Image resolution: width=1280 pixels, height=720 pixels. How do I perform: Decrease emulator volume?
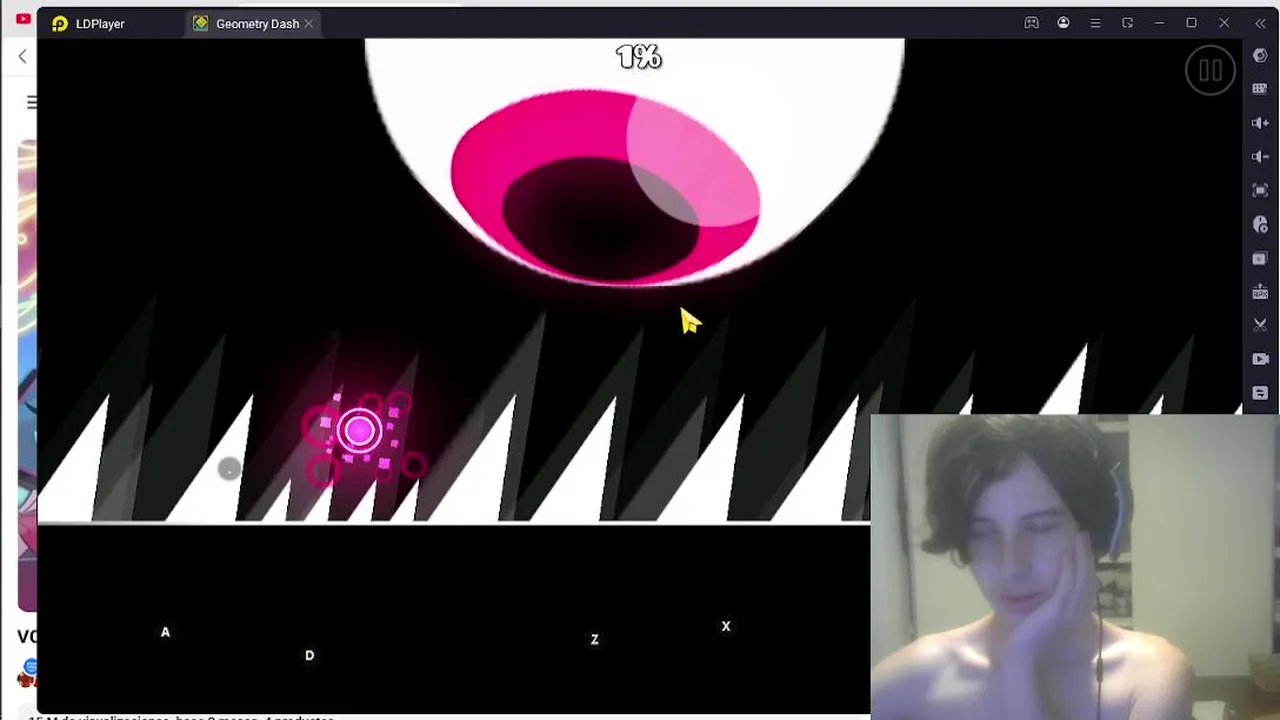point(1260,156)
